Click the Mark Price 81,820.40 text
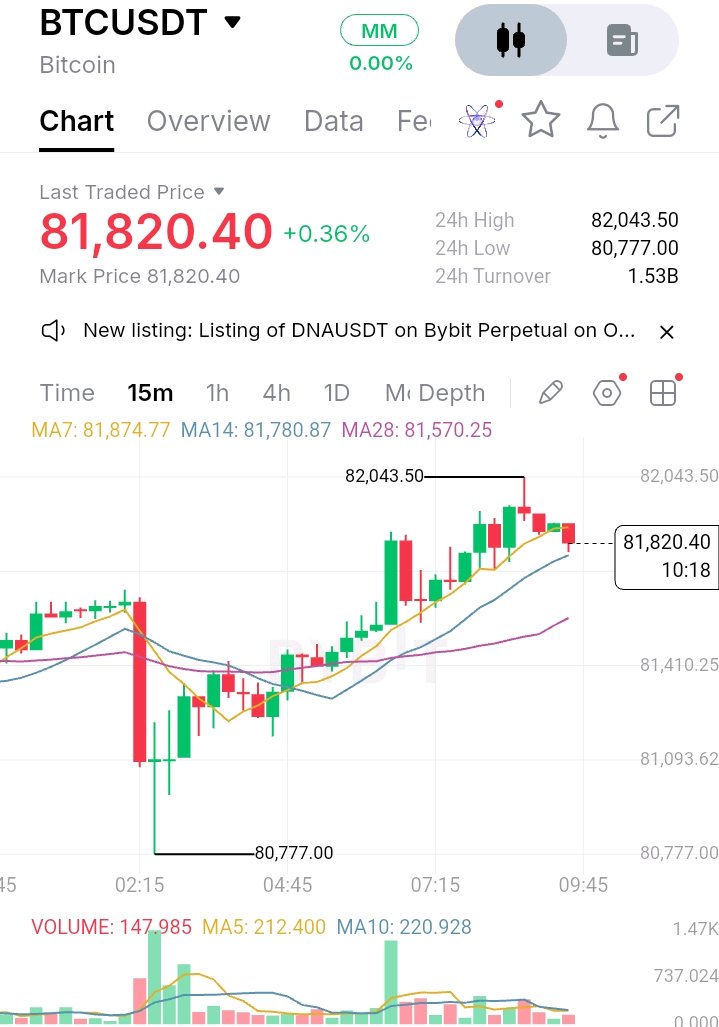This screenshot has height=1027, width=719. tap(139, 276)
